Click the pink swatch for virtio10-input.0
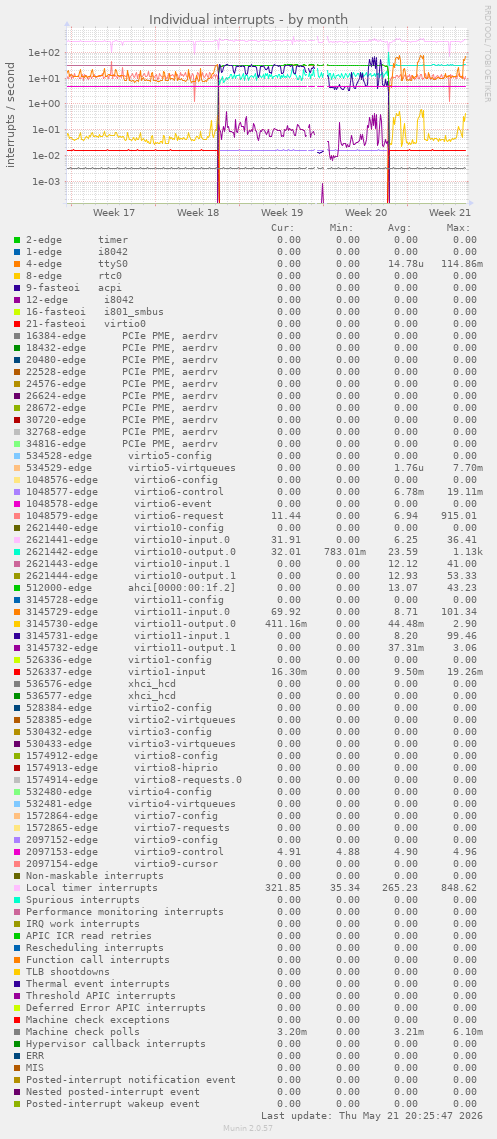Viewport: 497px width, 1139px height. coord(17,540)
